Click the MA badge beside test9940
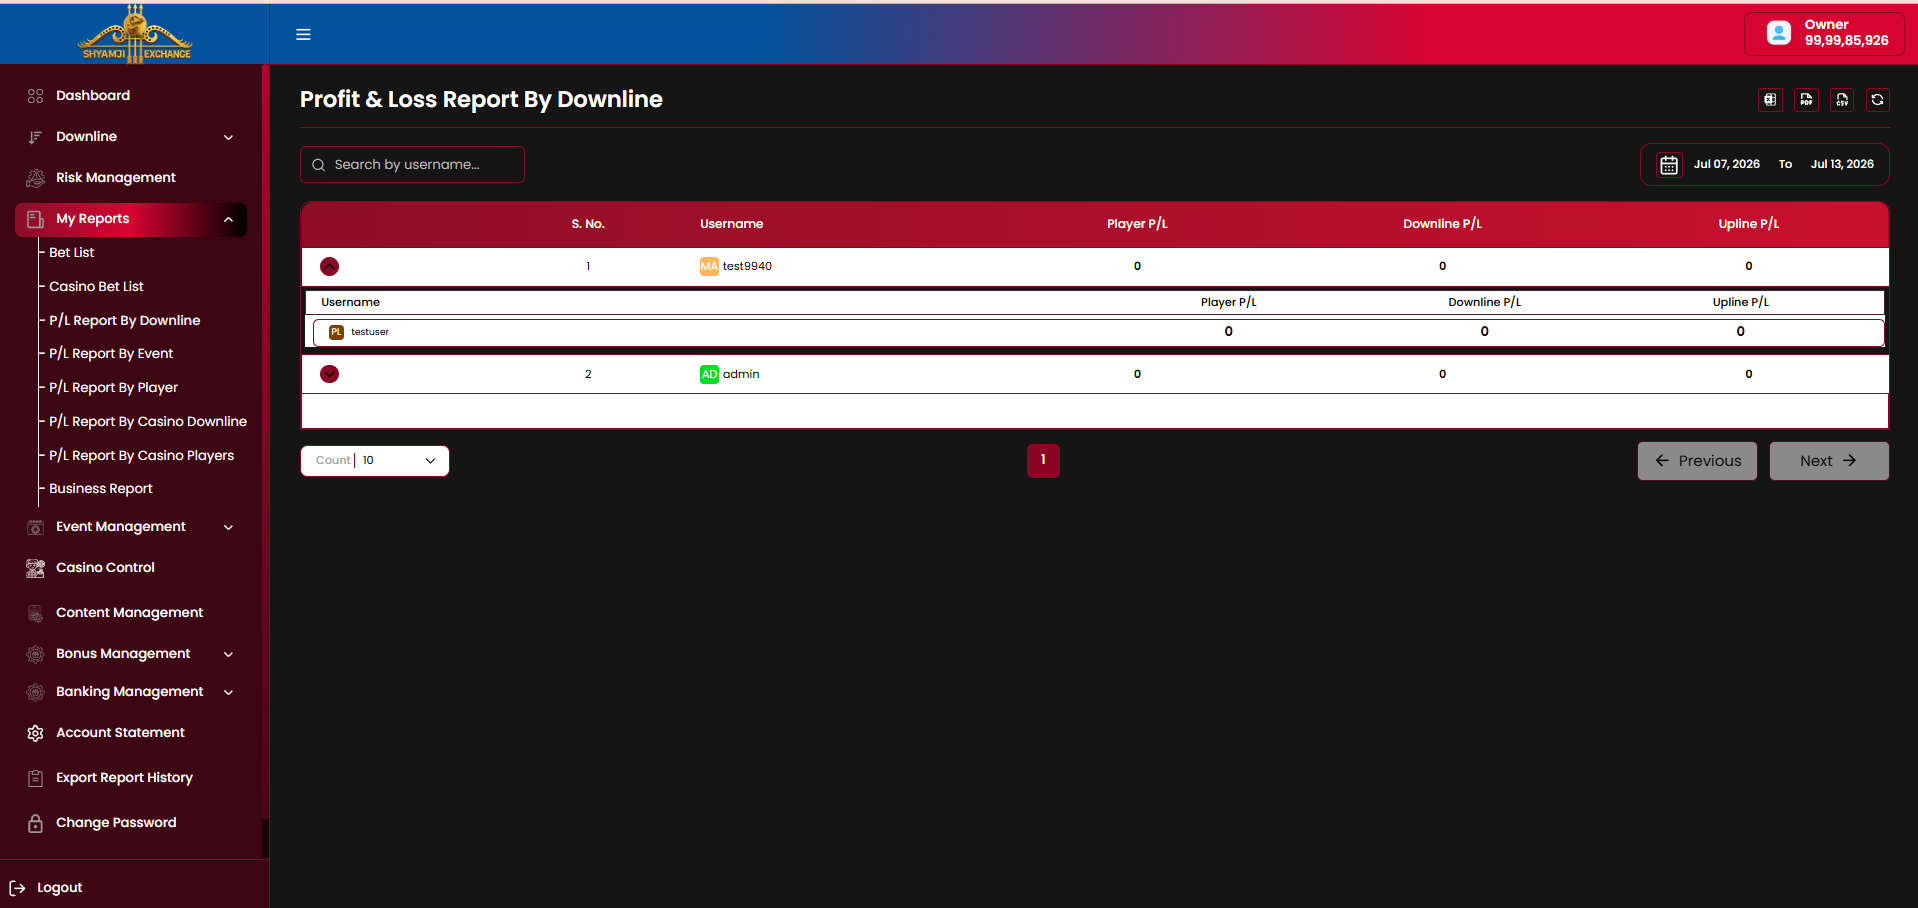Screen dimensions: 1918x908 click(x=709, y=266)
